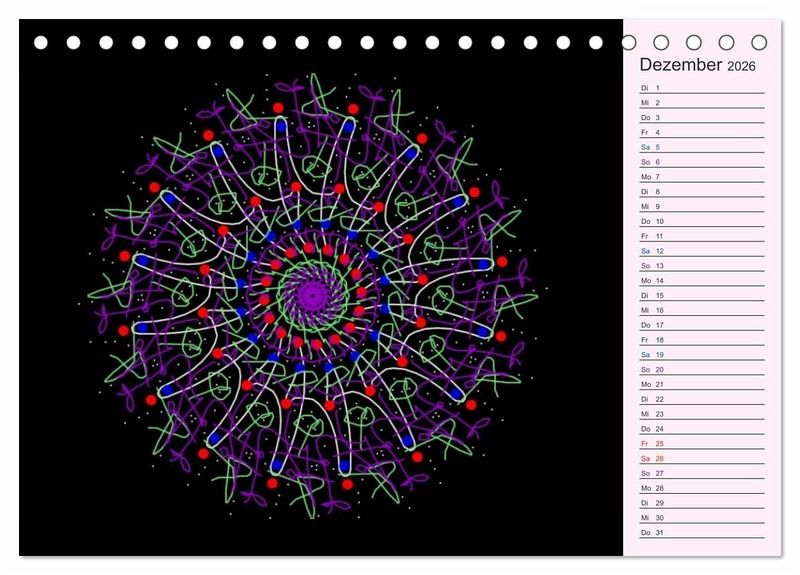The image size is (800, 575).
Task: Click the Fr 11 date line
Action: 702,236
